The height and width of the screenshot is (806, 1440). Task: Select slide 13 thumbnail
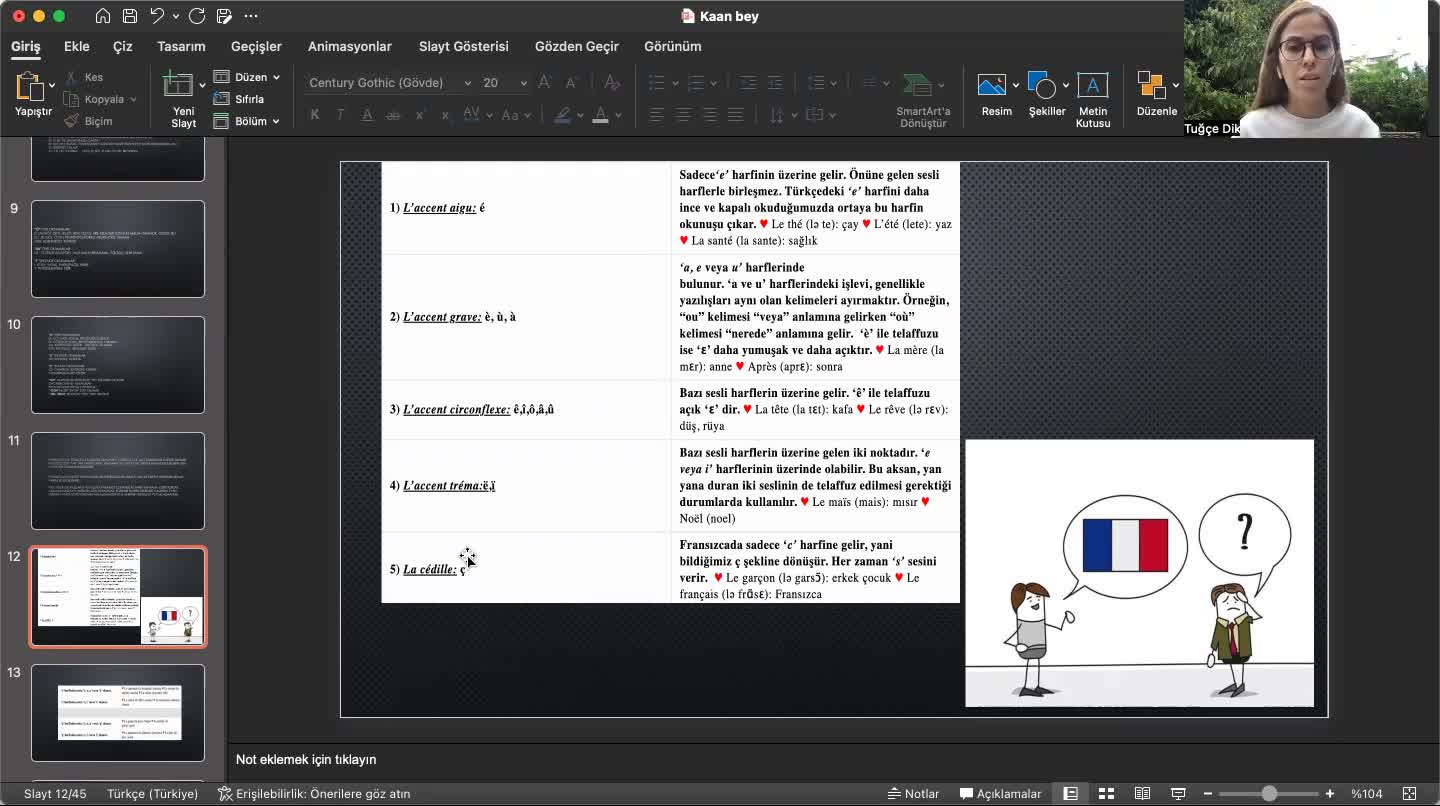pyautogui.click(x=118, y=713)
